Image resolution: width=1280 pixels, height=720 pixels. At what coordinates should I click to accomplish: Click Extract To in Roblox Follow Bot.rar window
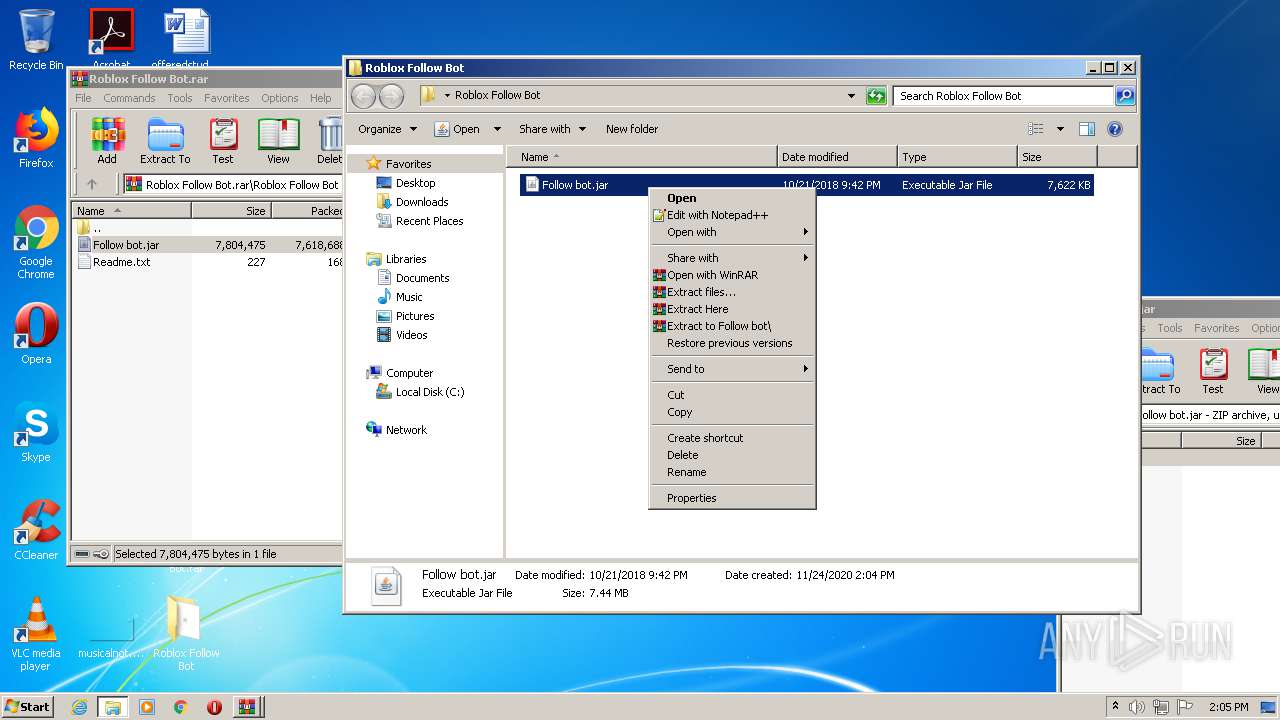click(x=165, y=141)
